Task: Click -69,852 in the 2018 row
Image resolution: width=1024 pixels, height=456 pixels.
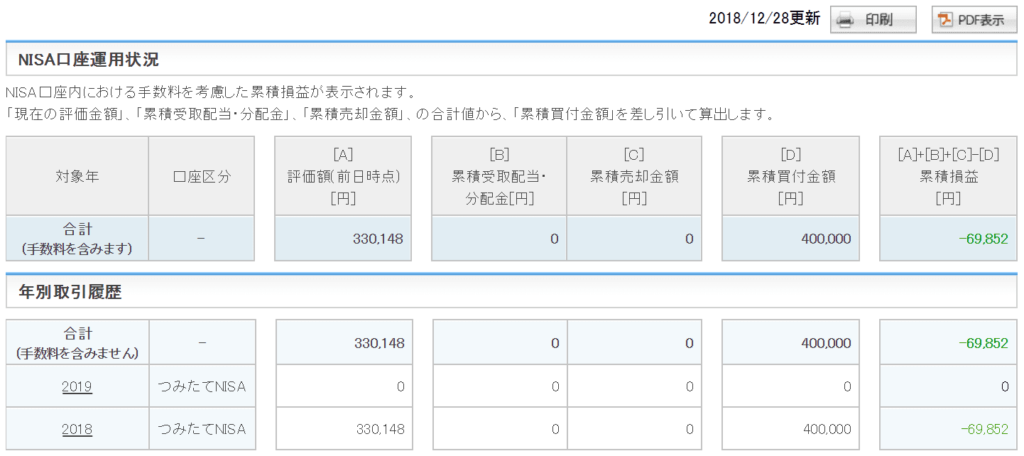Action: (x=984, y=429)
